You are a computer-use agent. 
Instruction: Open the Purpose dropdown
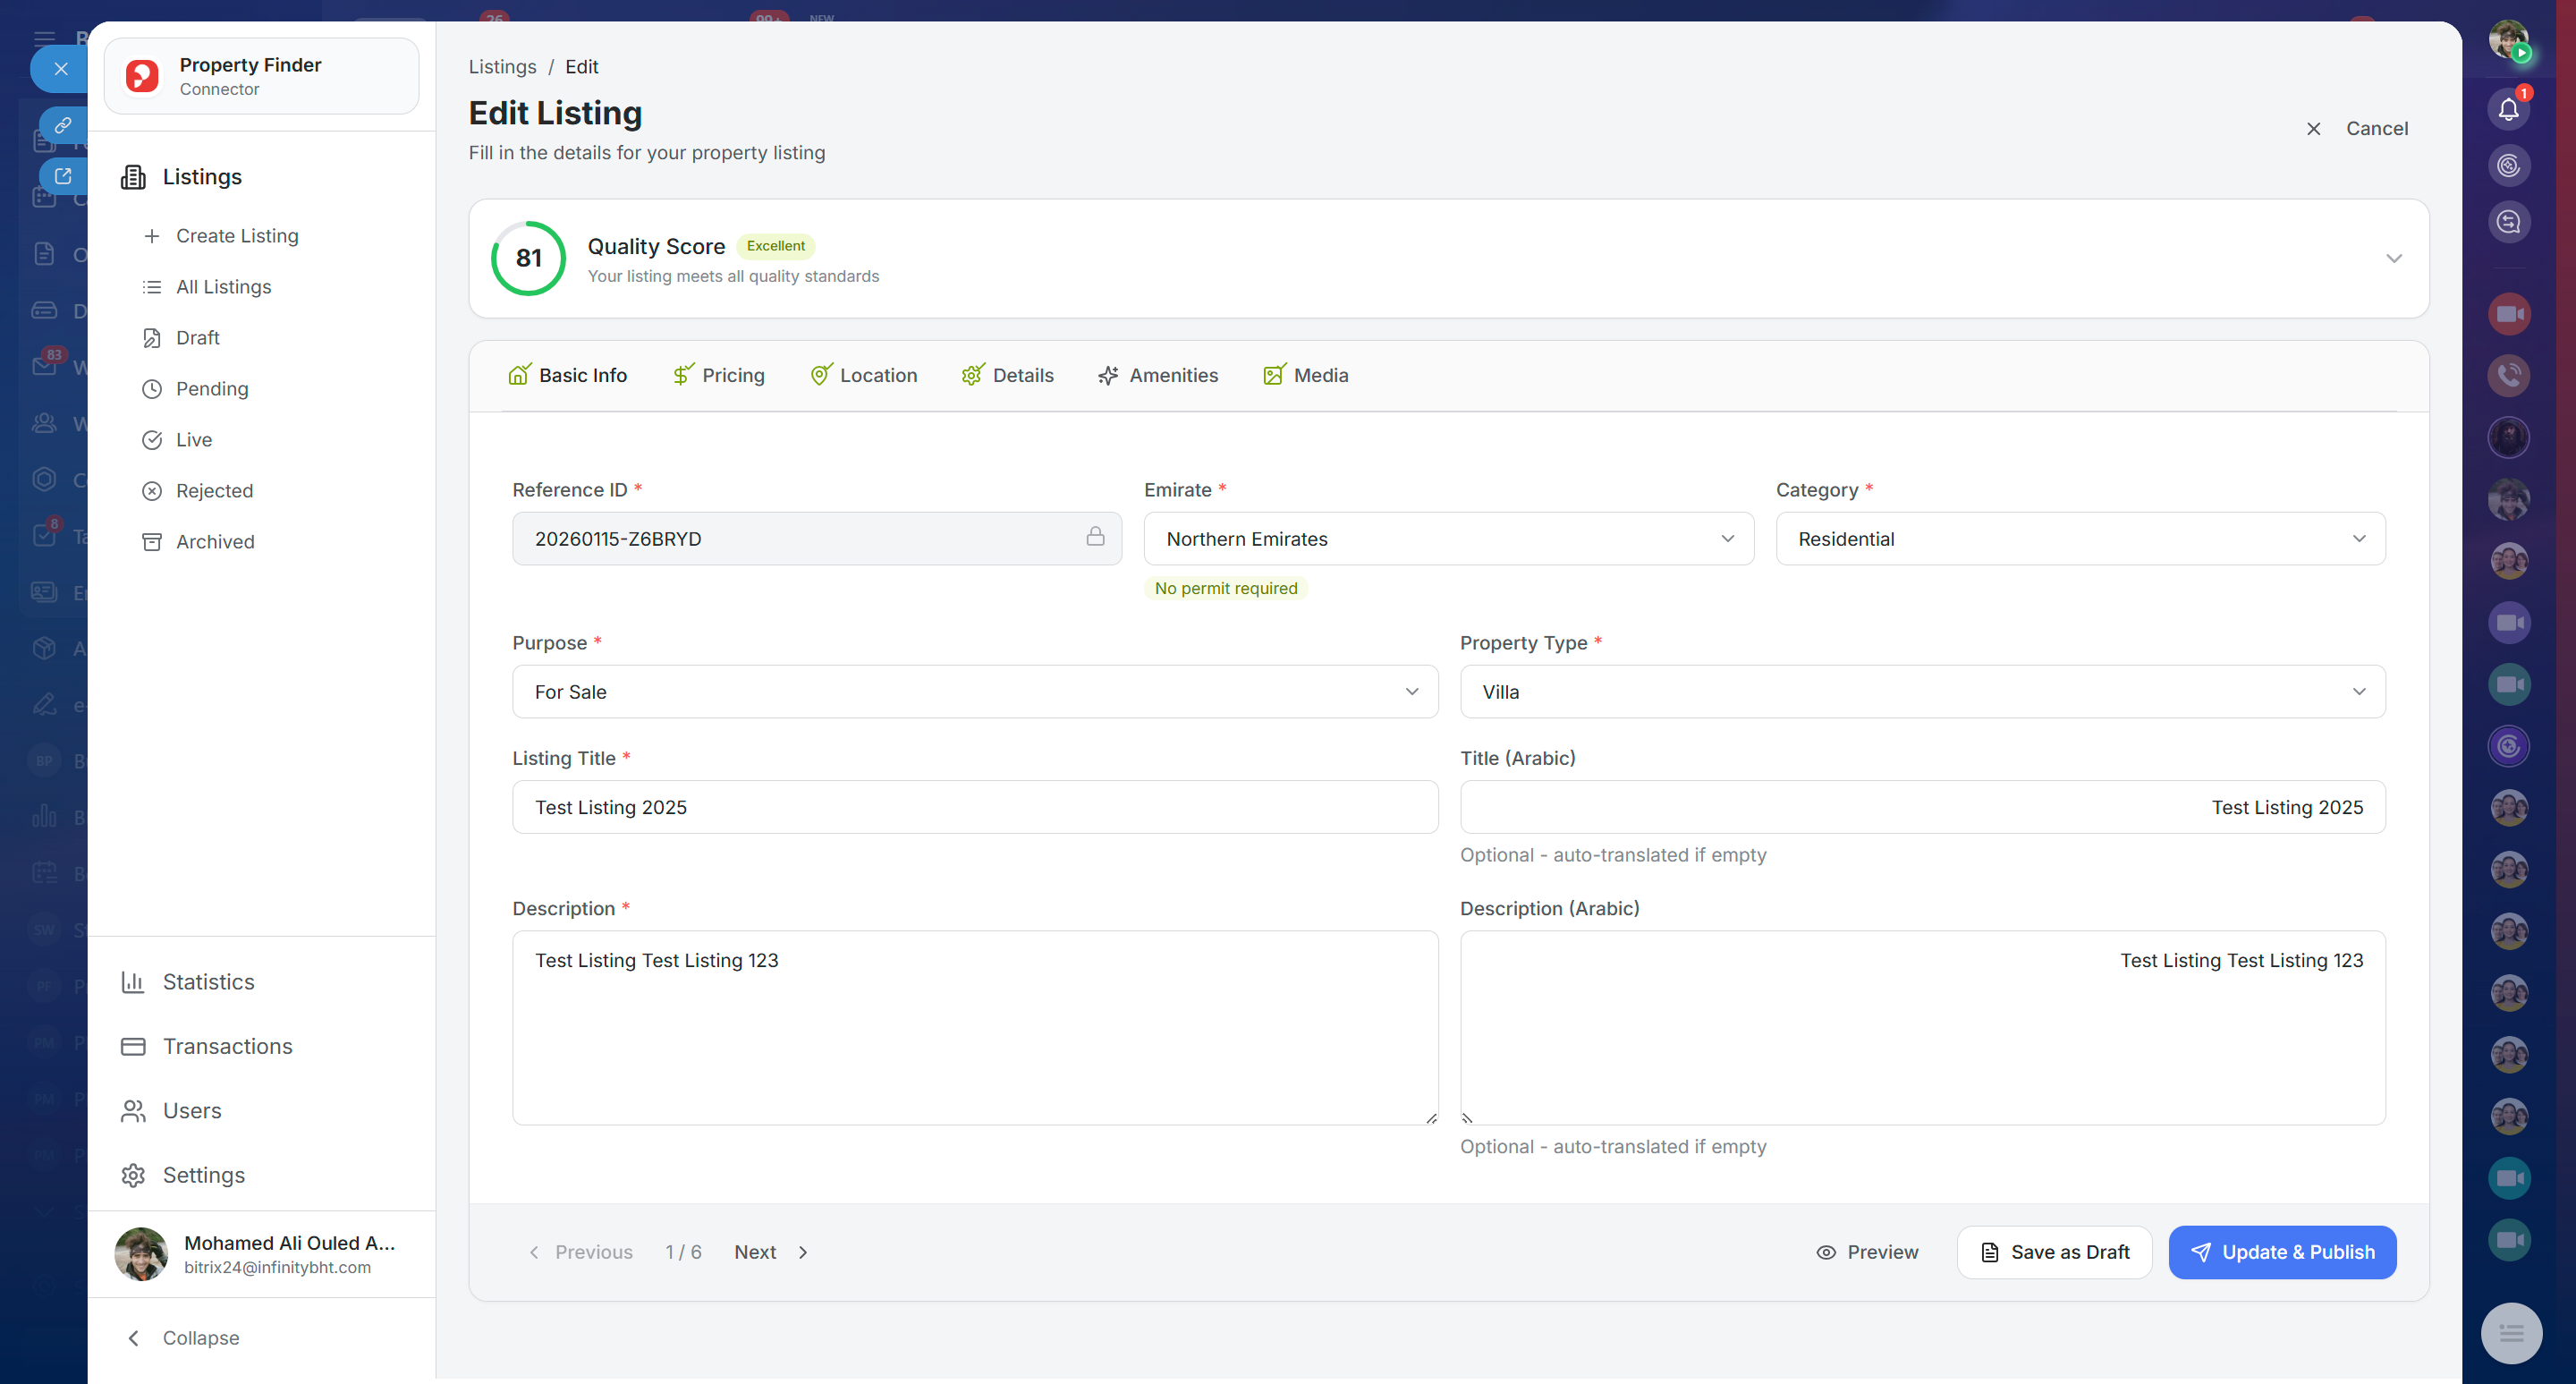974,692
